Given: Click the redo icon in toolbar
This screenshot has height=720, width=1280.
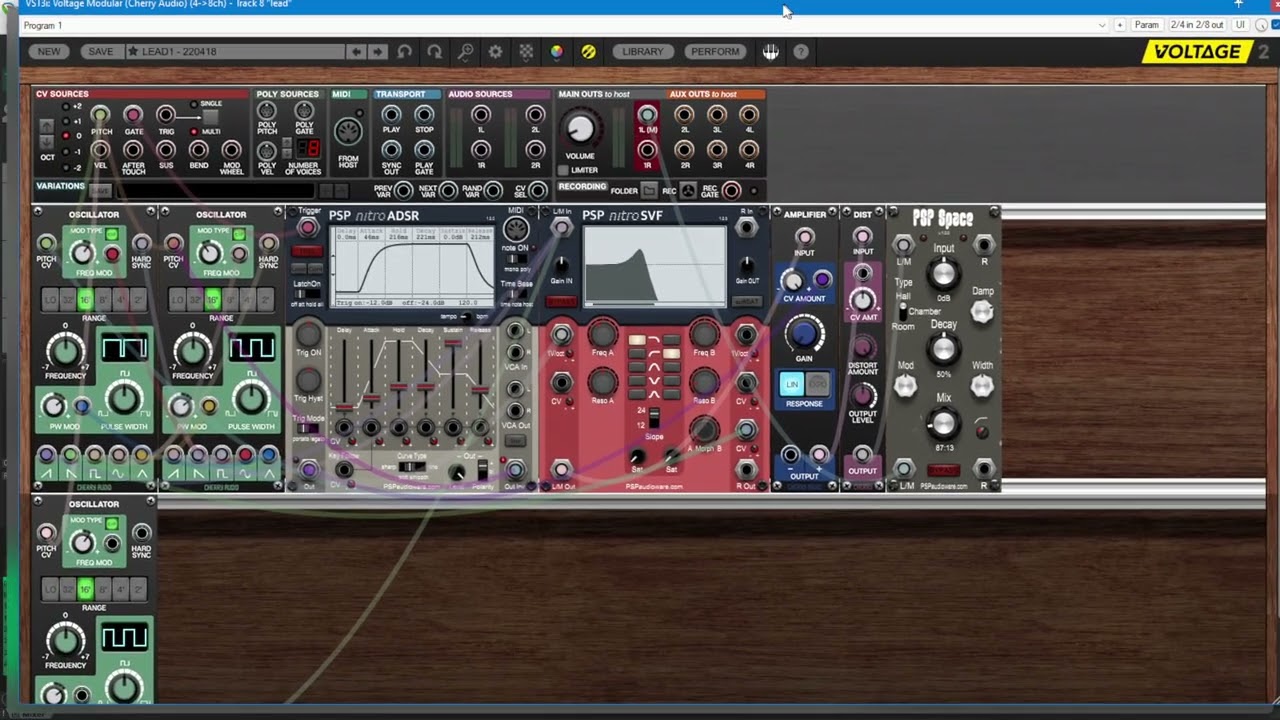Looking at the screenshot, I should (434, 52).
